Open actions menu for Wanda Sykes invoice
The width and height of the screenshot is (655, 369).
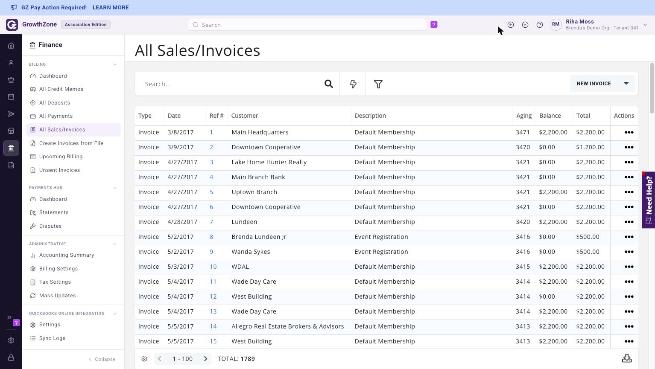[x=629, y=252]
